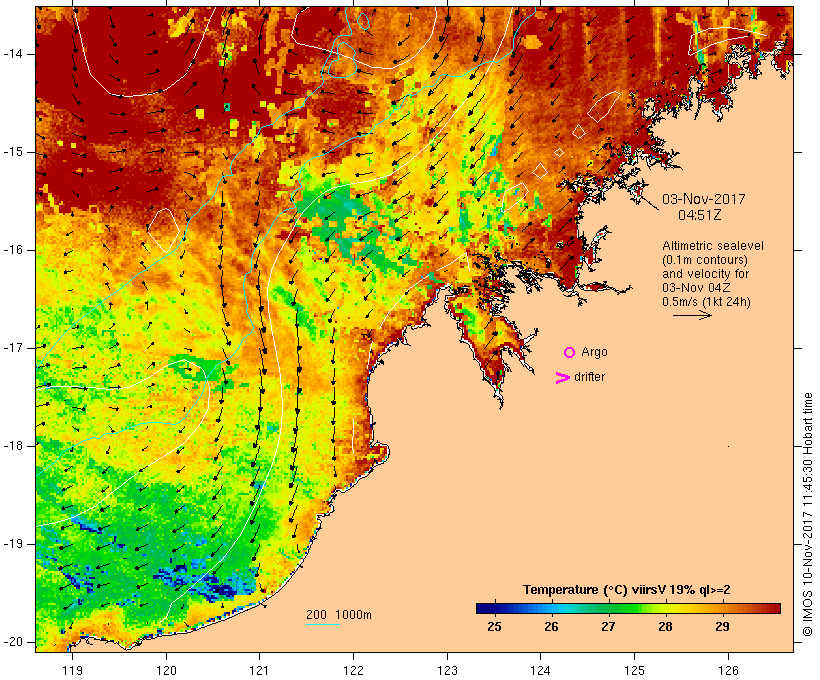Click the '03-Nov 04Z' caption line

tap(696, 288)
